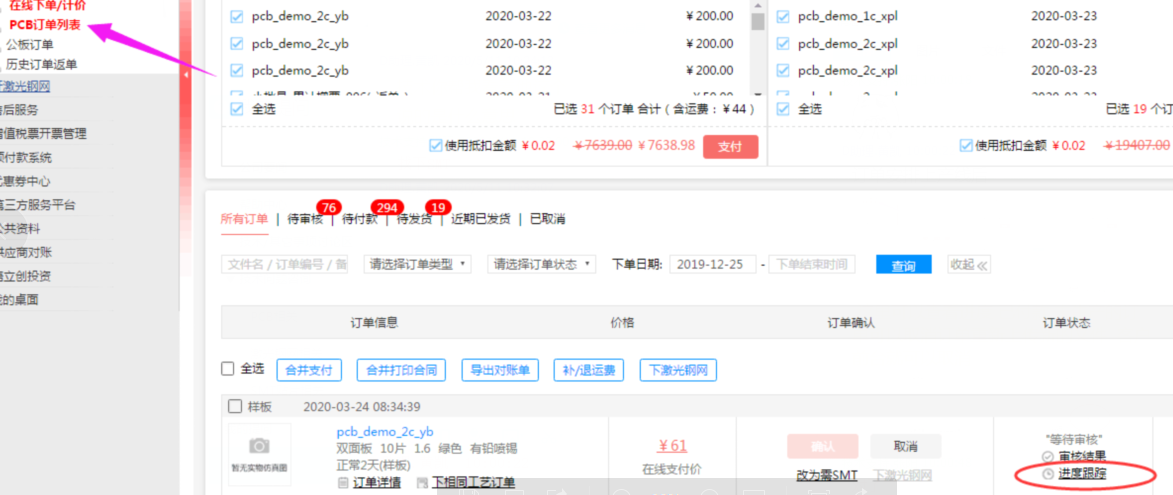Screen dimensions: 1173x495
Task: Click the blue 查询 button
Action: coord(903,265)
